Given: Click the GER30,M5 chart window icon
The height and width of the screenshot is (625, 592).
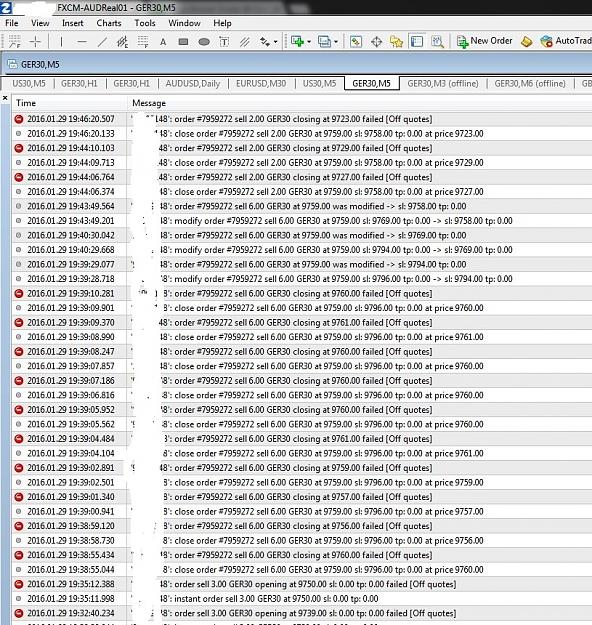Looking at the screenshot, I should click(13, 64).
